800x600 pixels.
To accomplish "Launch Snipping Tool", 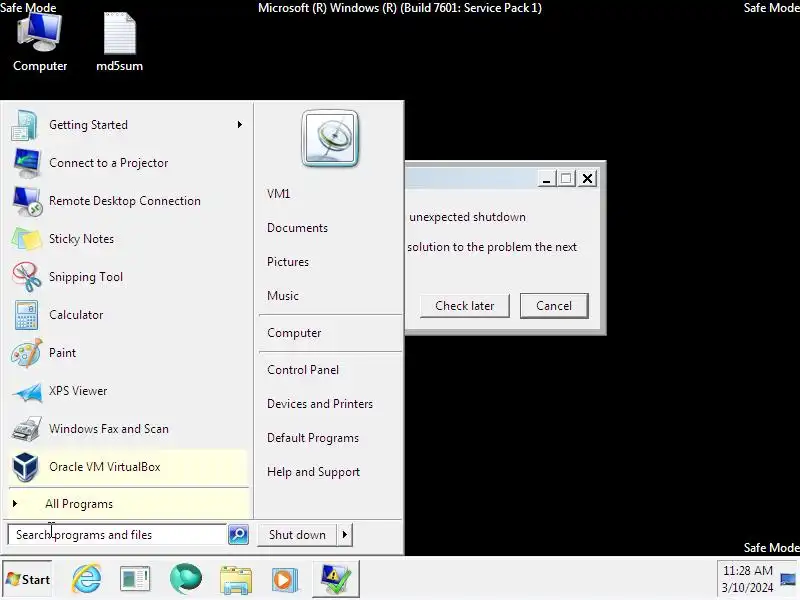I will pyautogui.click(x=128, y=277).
